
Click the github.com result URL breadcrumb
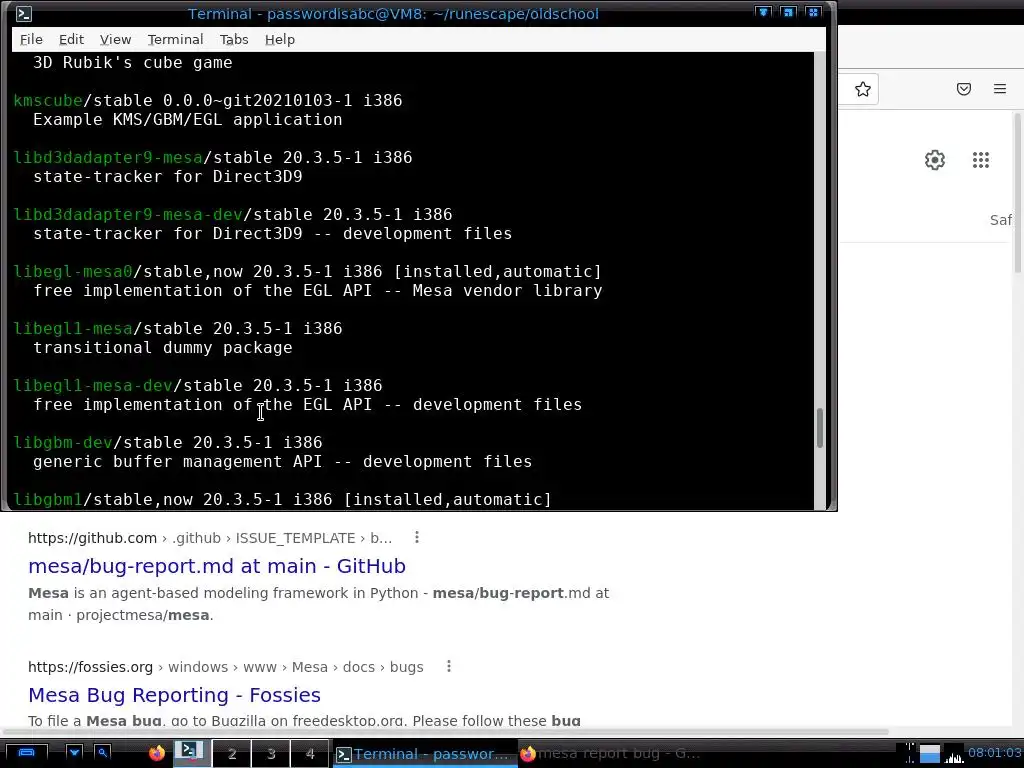tap(210, 537)
